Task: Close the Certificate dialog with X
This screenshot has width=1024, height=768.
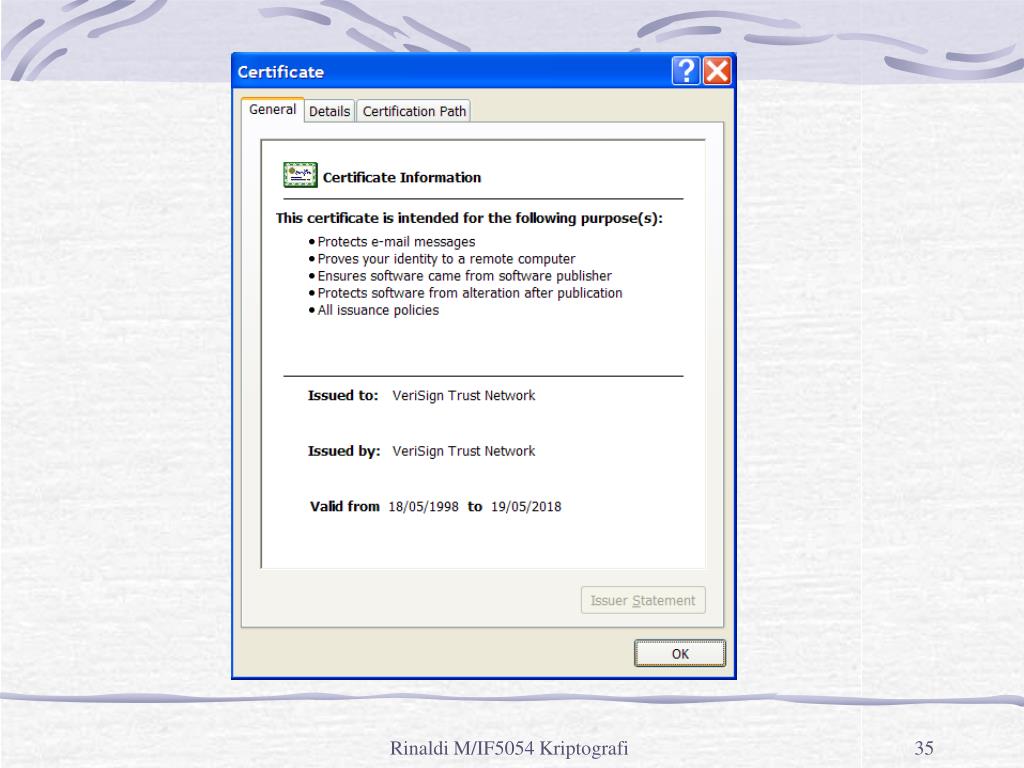Action: click(x=717, y=71)
